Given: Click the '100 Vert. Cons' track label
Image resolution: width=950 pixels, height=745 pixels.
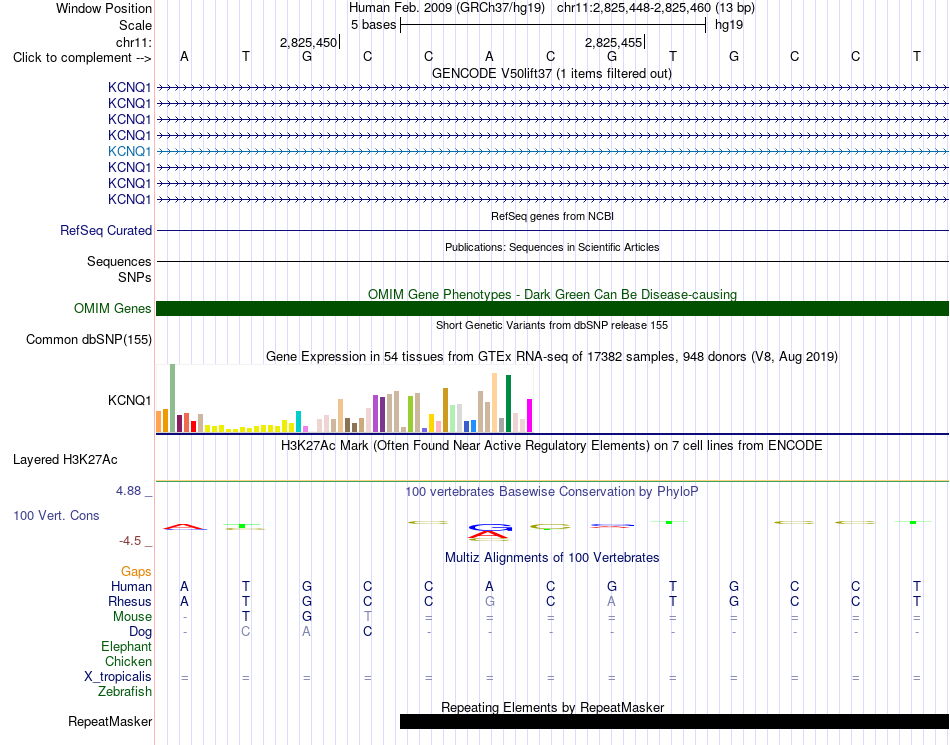Looking at the screenshot, I should pos(56,515).
